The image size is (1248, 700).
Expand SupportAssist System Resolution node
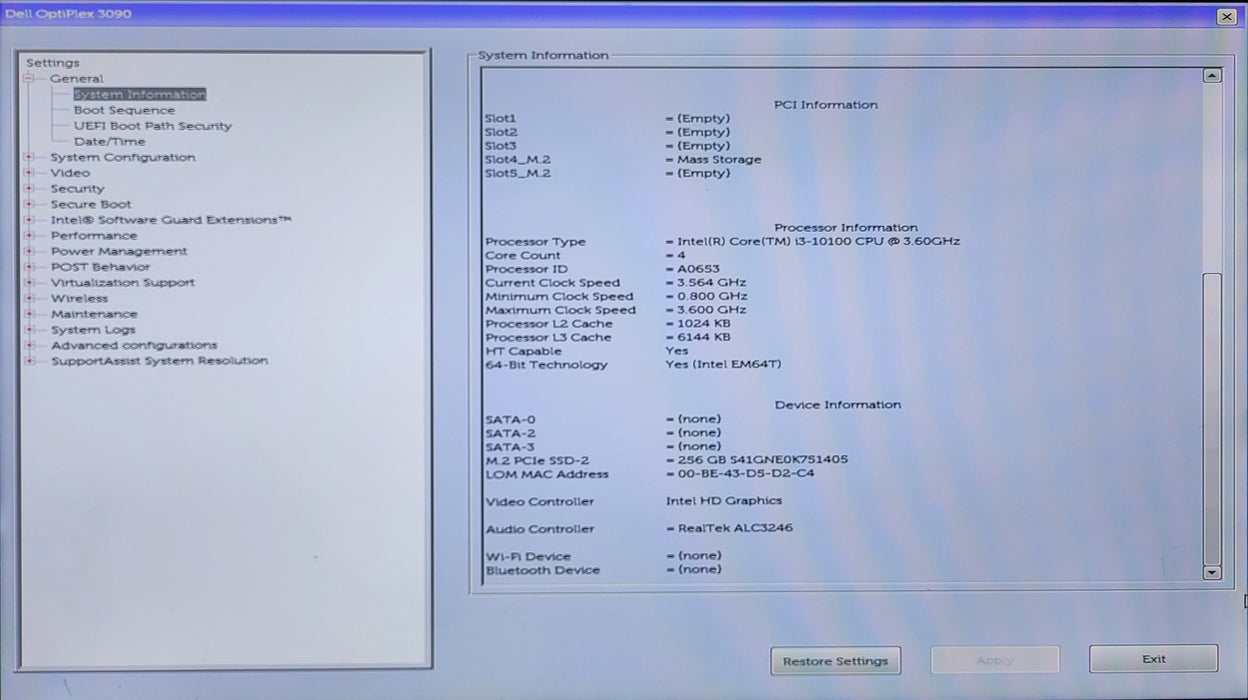(29, 361)
